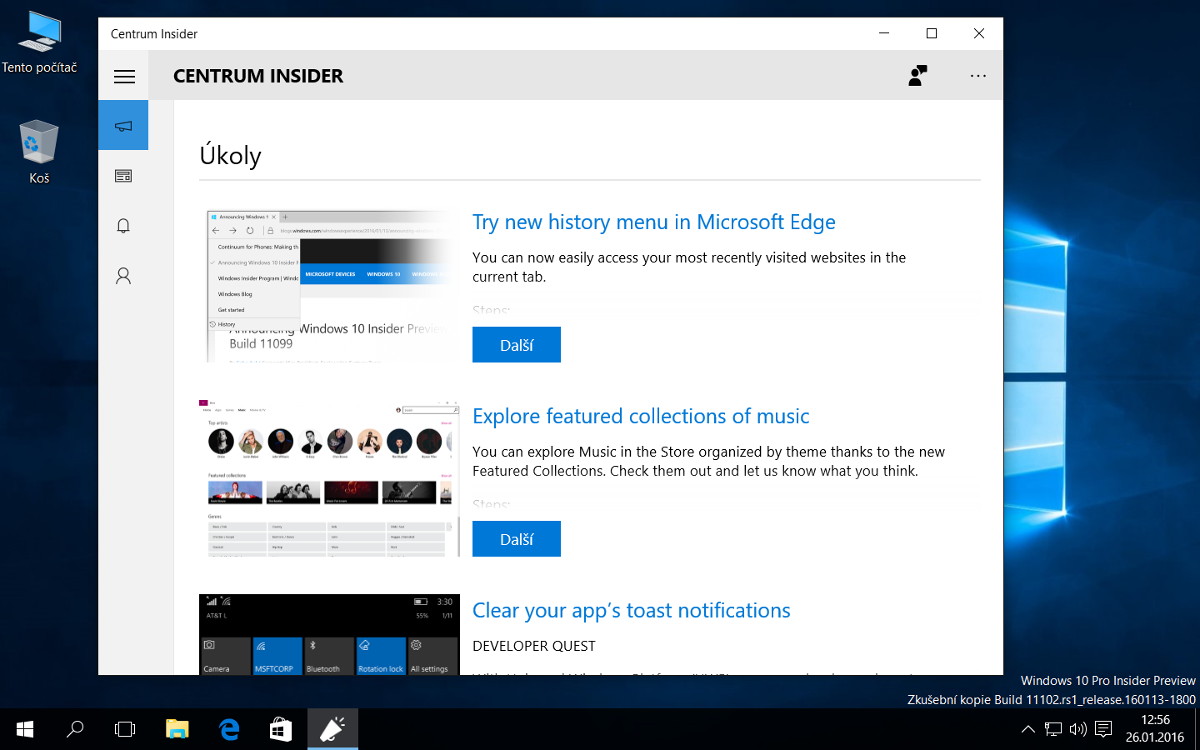Click Další under the Edge history quest
1200x750 pixels.
(x=516, y=345)
